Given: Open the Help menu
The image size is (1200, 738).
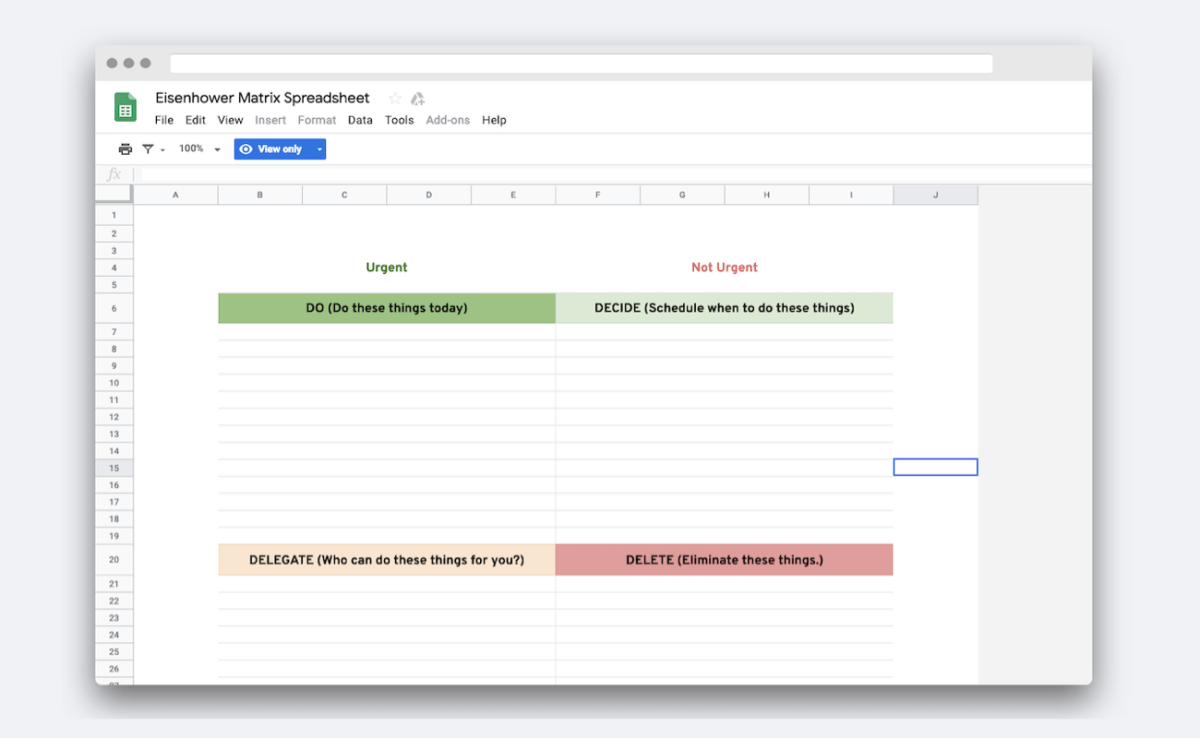Looking at the screenshot, I should (x=494, y=120).
